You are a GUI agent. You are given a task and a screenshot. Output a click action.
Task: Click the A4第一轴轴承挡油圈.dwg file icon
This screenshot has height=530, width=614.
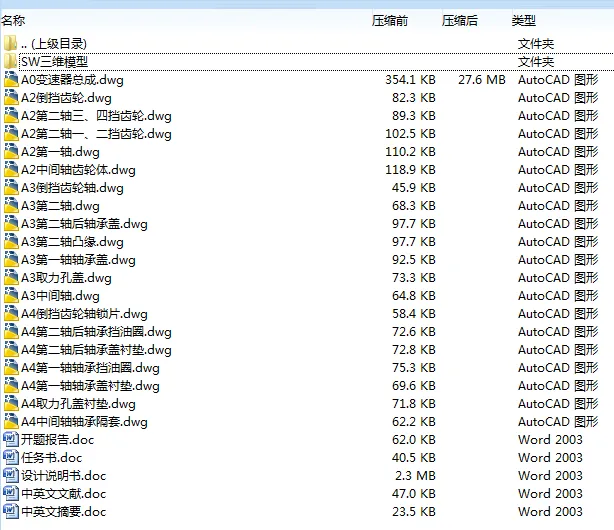click(x=11, y=368)
